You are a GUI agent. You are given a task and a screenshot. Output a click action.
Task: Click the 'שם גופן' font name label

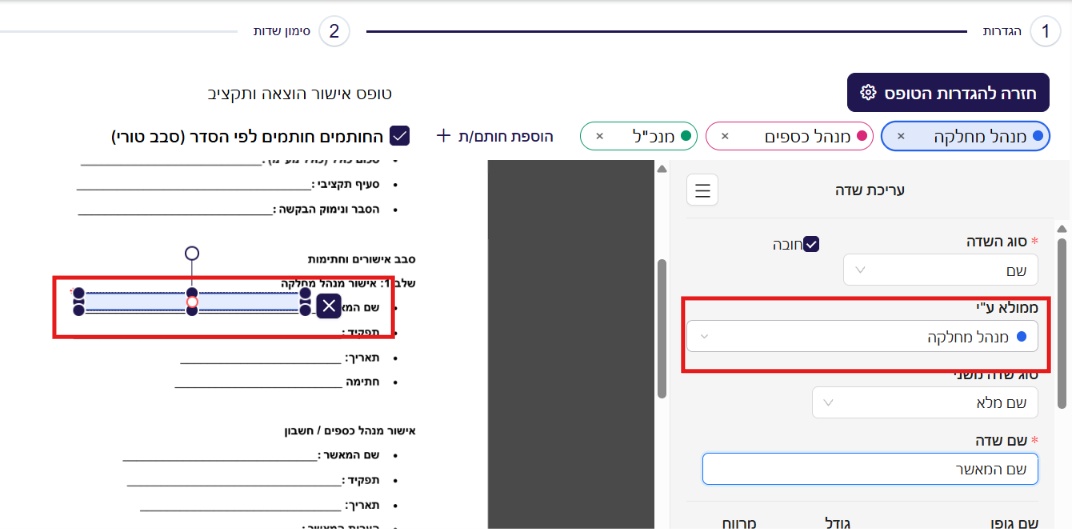pyautogui.click(x=1014, y=524)
